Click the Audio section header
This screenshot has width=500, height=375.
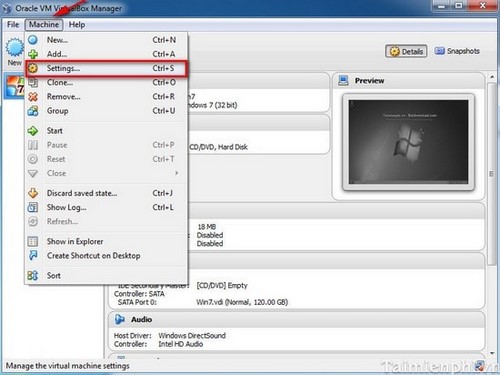coord(297,319)
